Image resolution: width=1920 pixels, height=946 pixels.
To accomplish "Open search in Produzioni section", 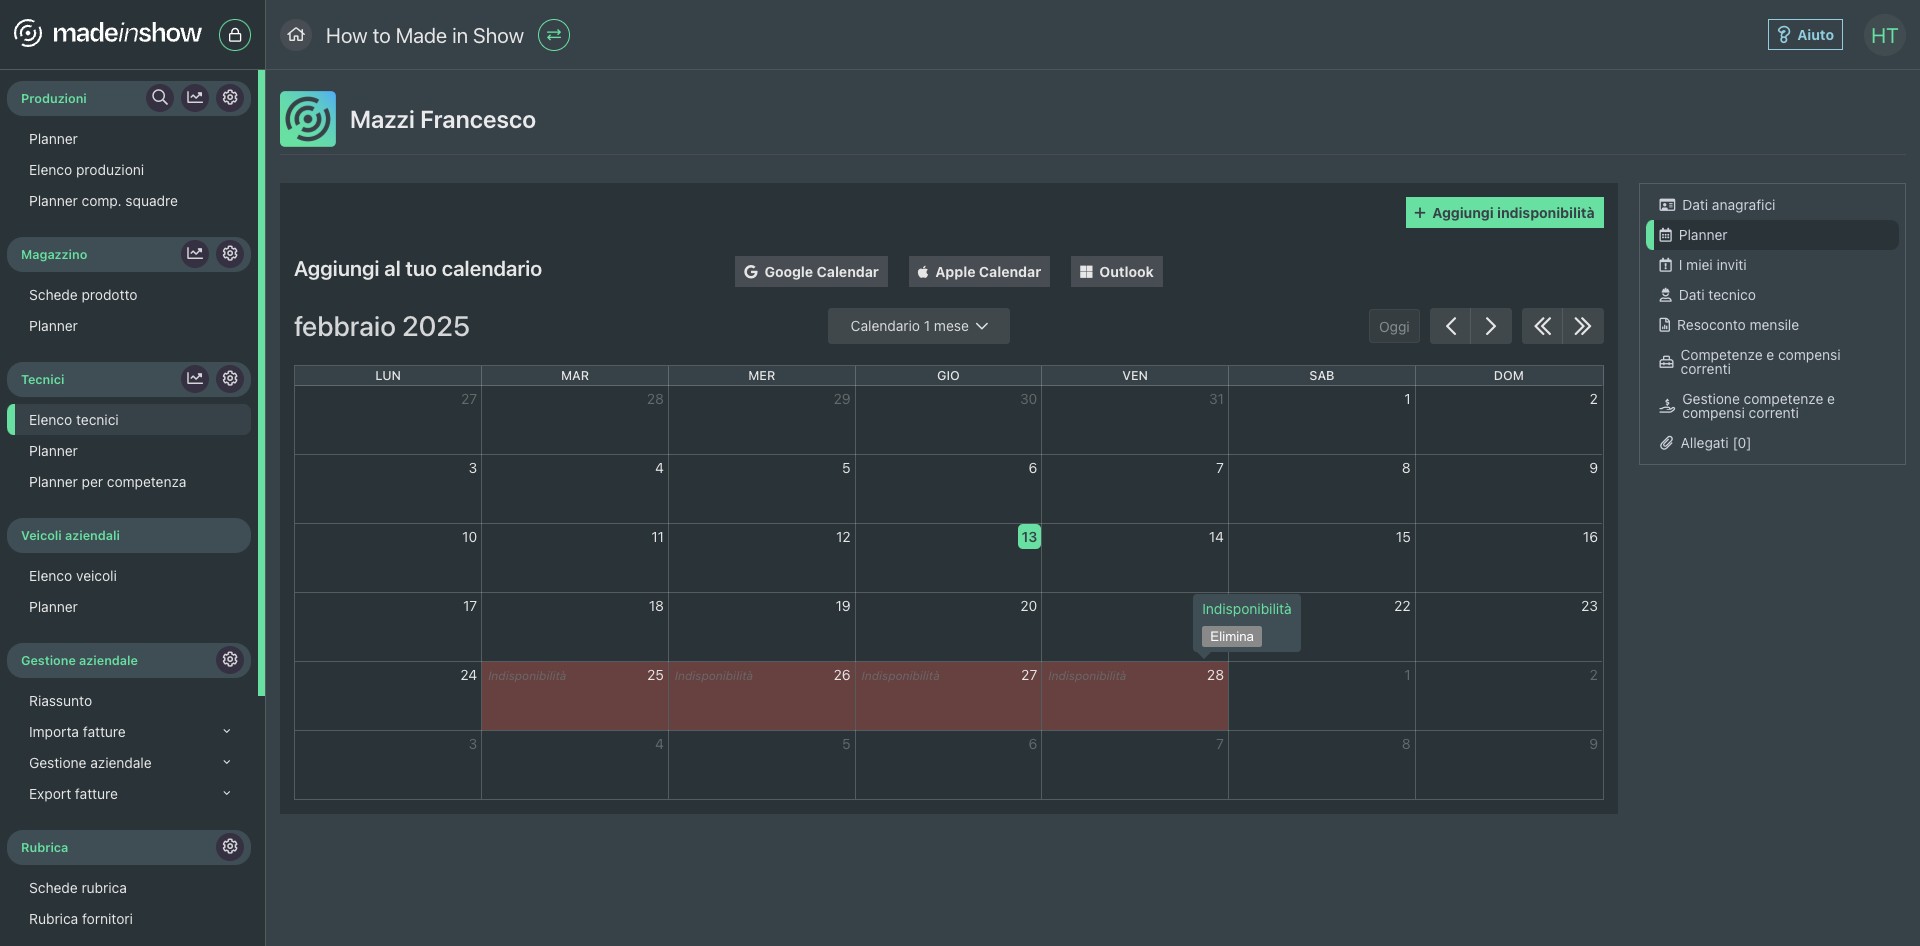I will pos(159,98).
